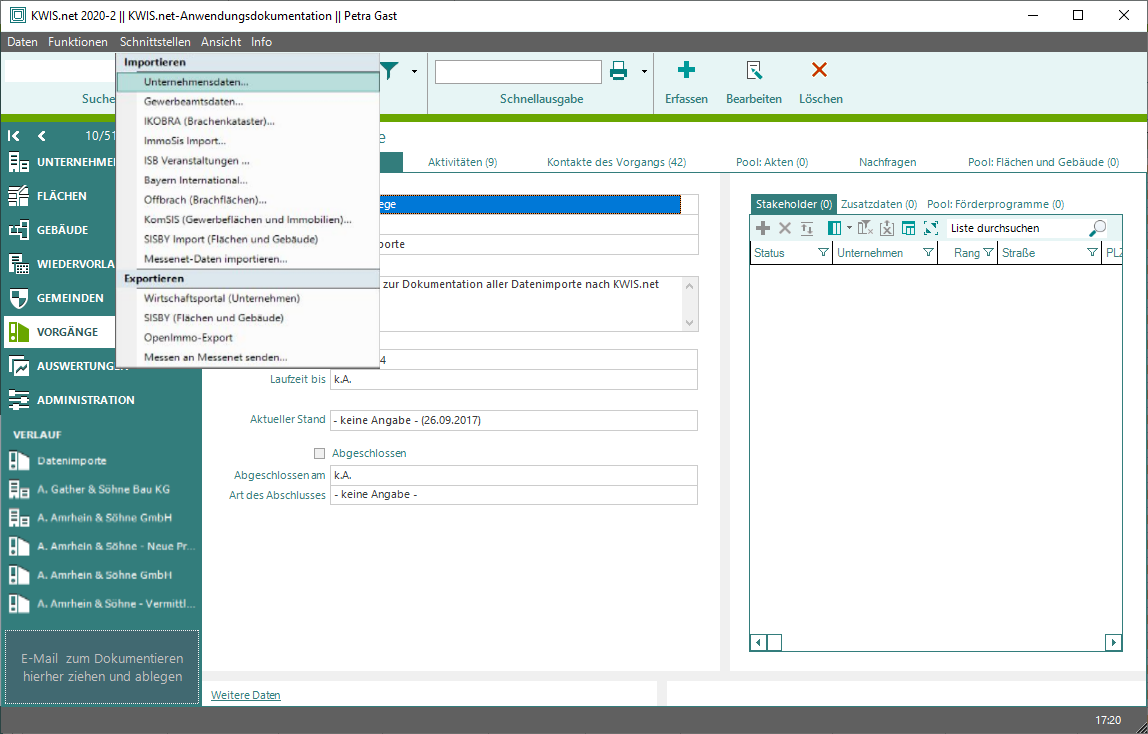Screen dimensions: 1148x734
Task: Click the green filter funnel icon
Action: 390,71
